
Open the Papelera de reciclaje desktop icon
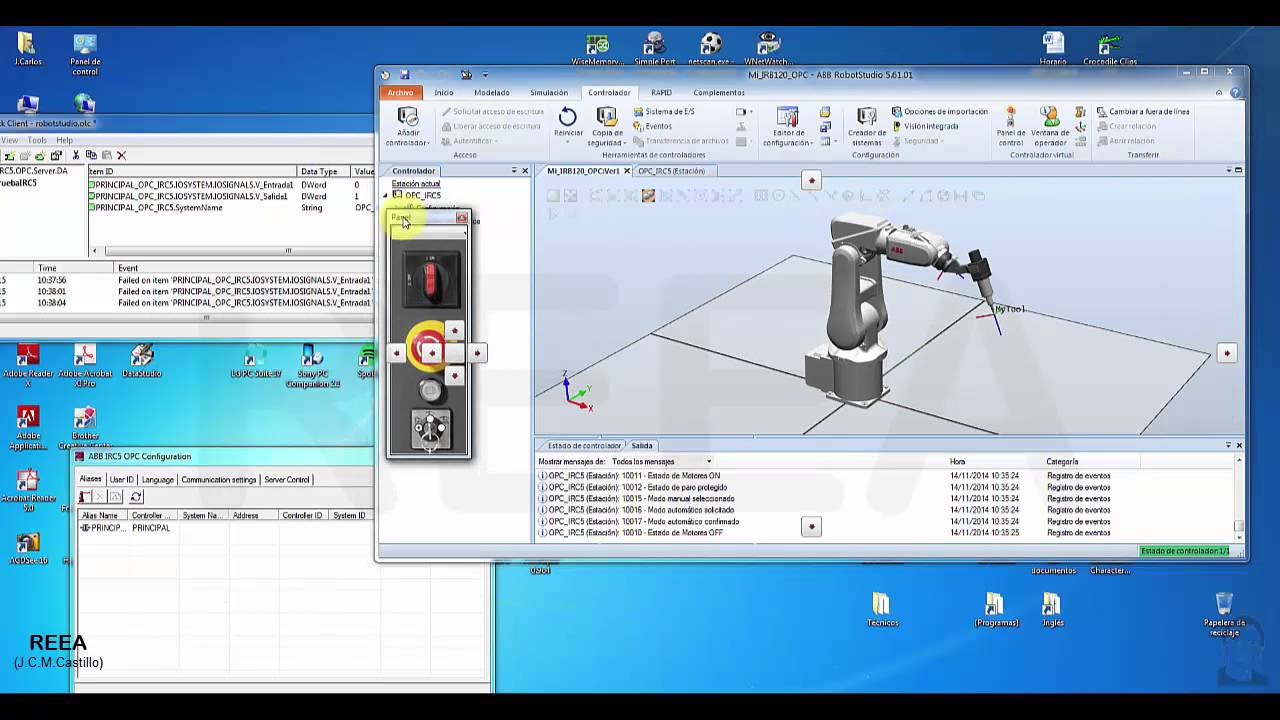pos(1224,615)
